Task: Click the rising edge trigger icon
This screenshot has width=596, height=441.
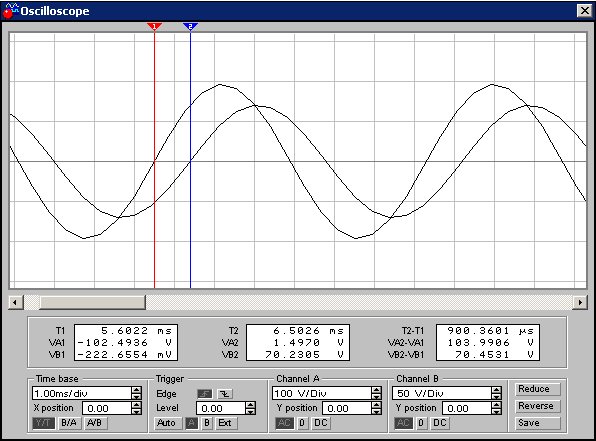Action: [204, 394]
